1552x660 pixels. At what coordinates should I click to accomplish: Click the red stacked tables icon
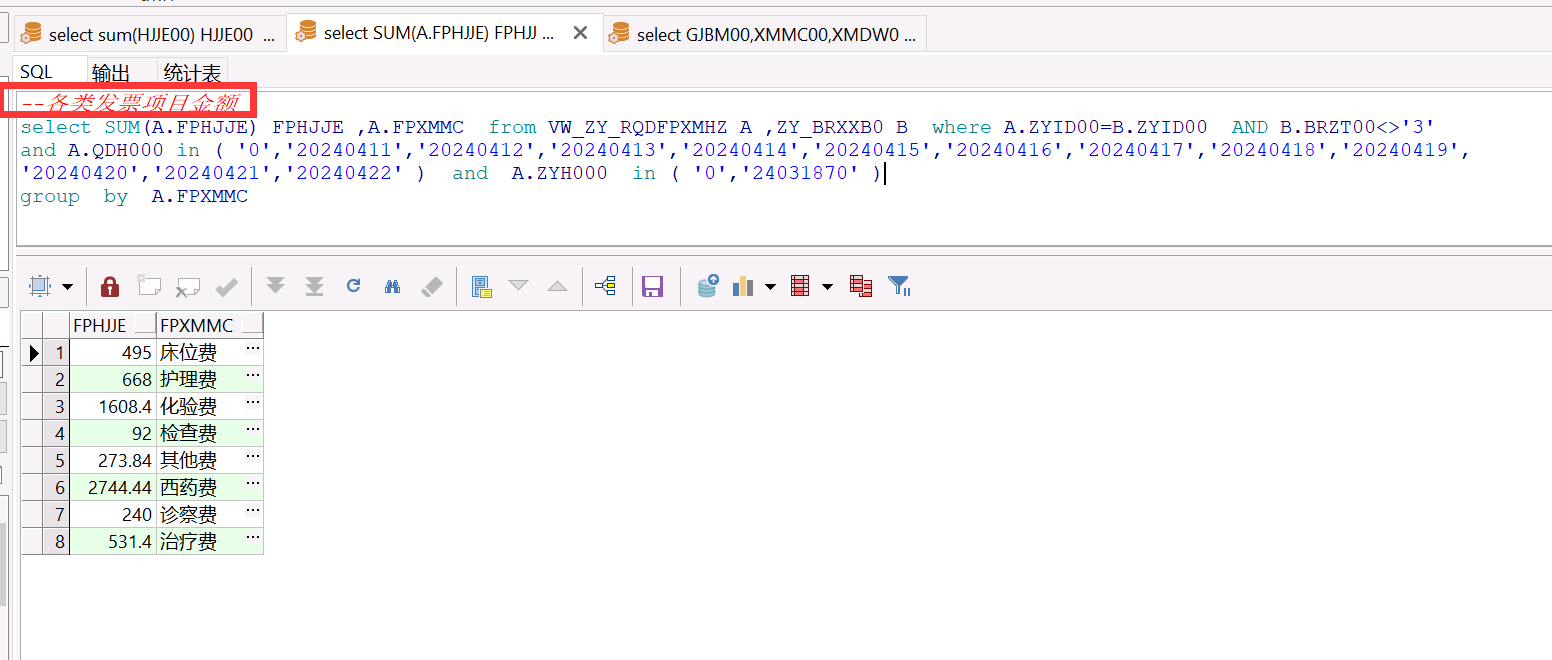click(861, 286)
